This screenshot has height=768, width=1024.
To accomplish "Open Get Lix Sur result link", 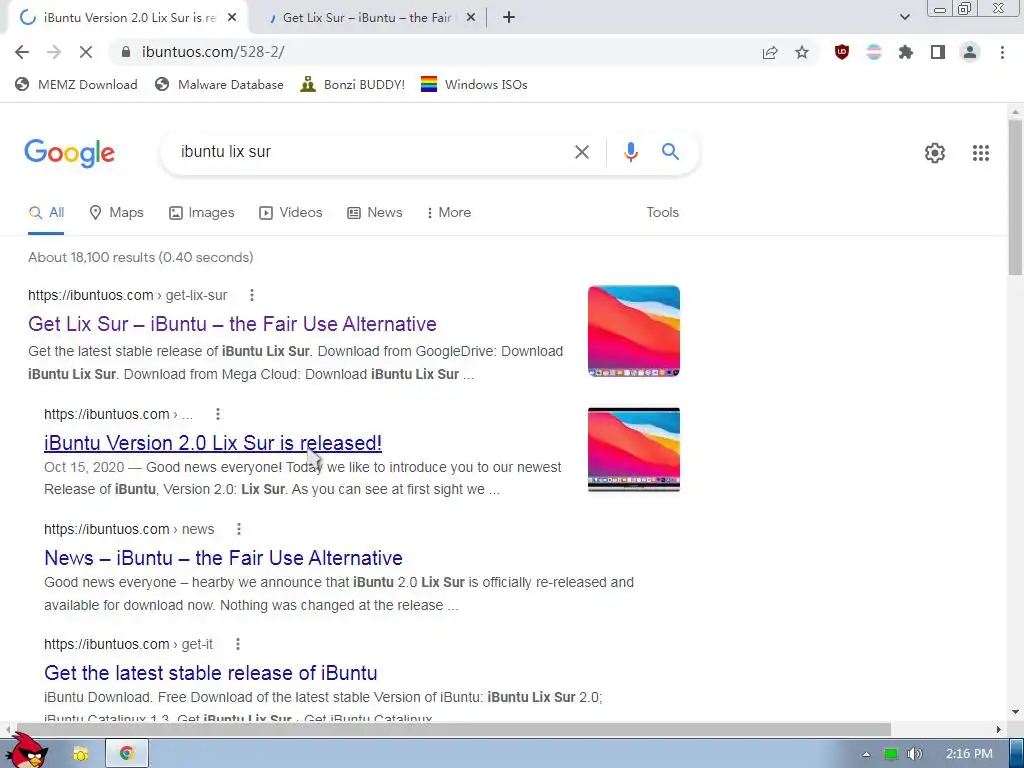I will pos(232,324).
